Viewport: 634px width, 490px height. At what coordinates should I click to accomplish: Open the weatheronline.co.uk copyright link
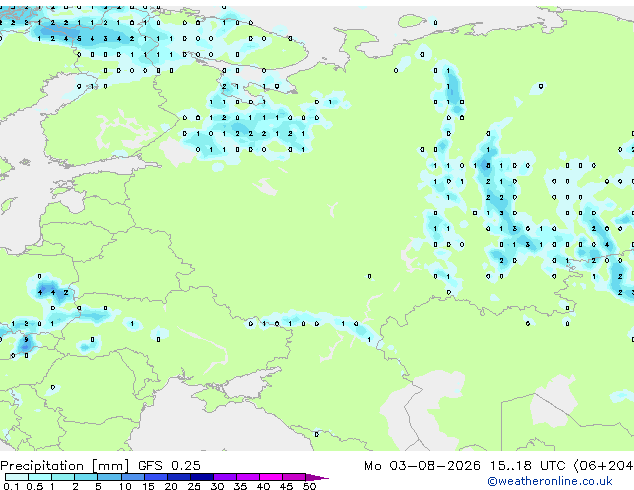[x=550, y=481]
